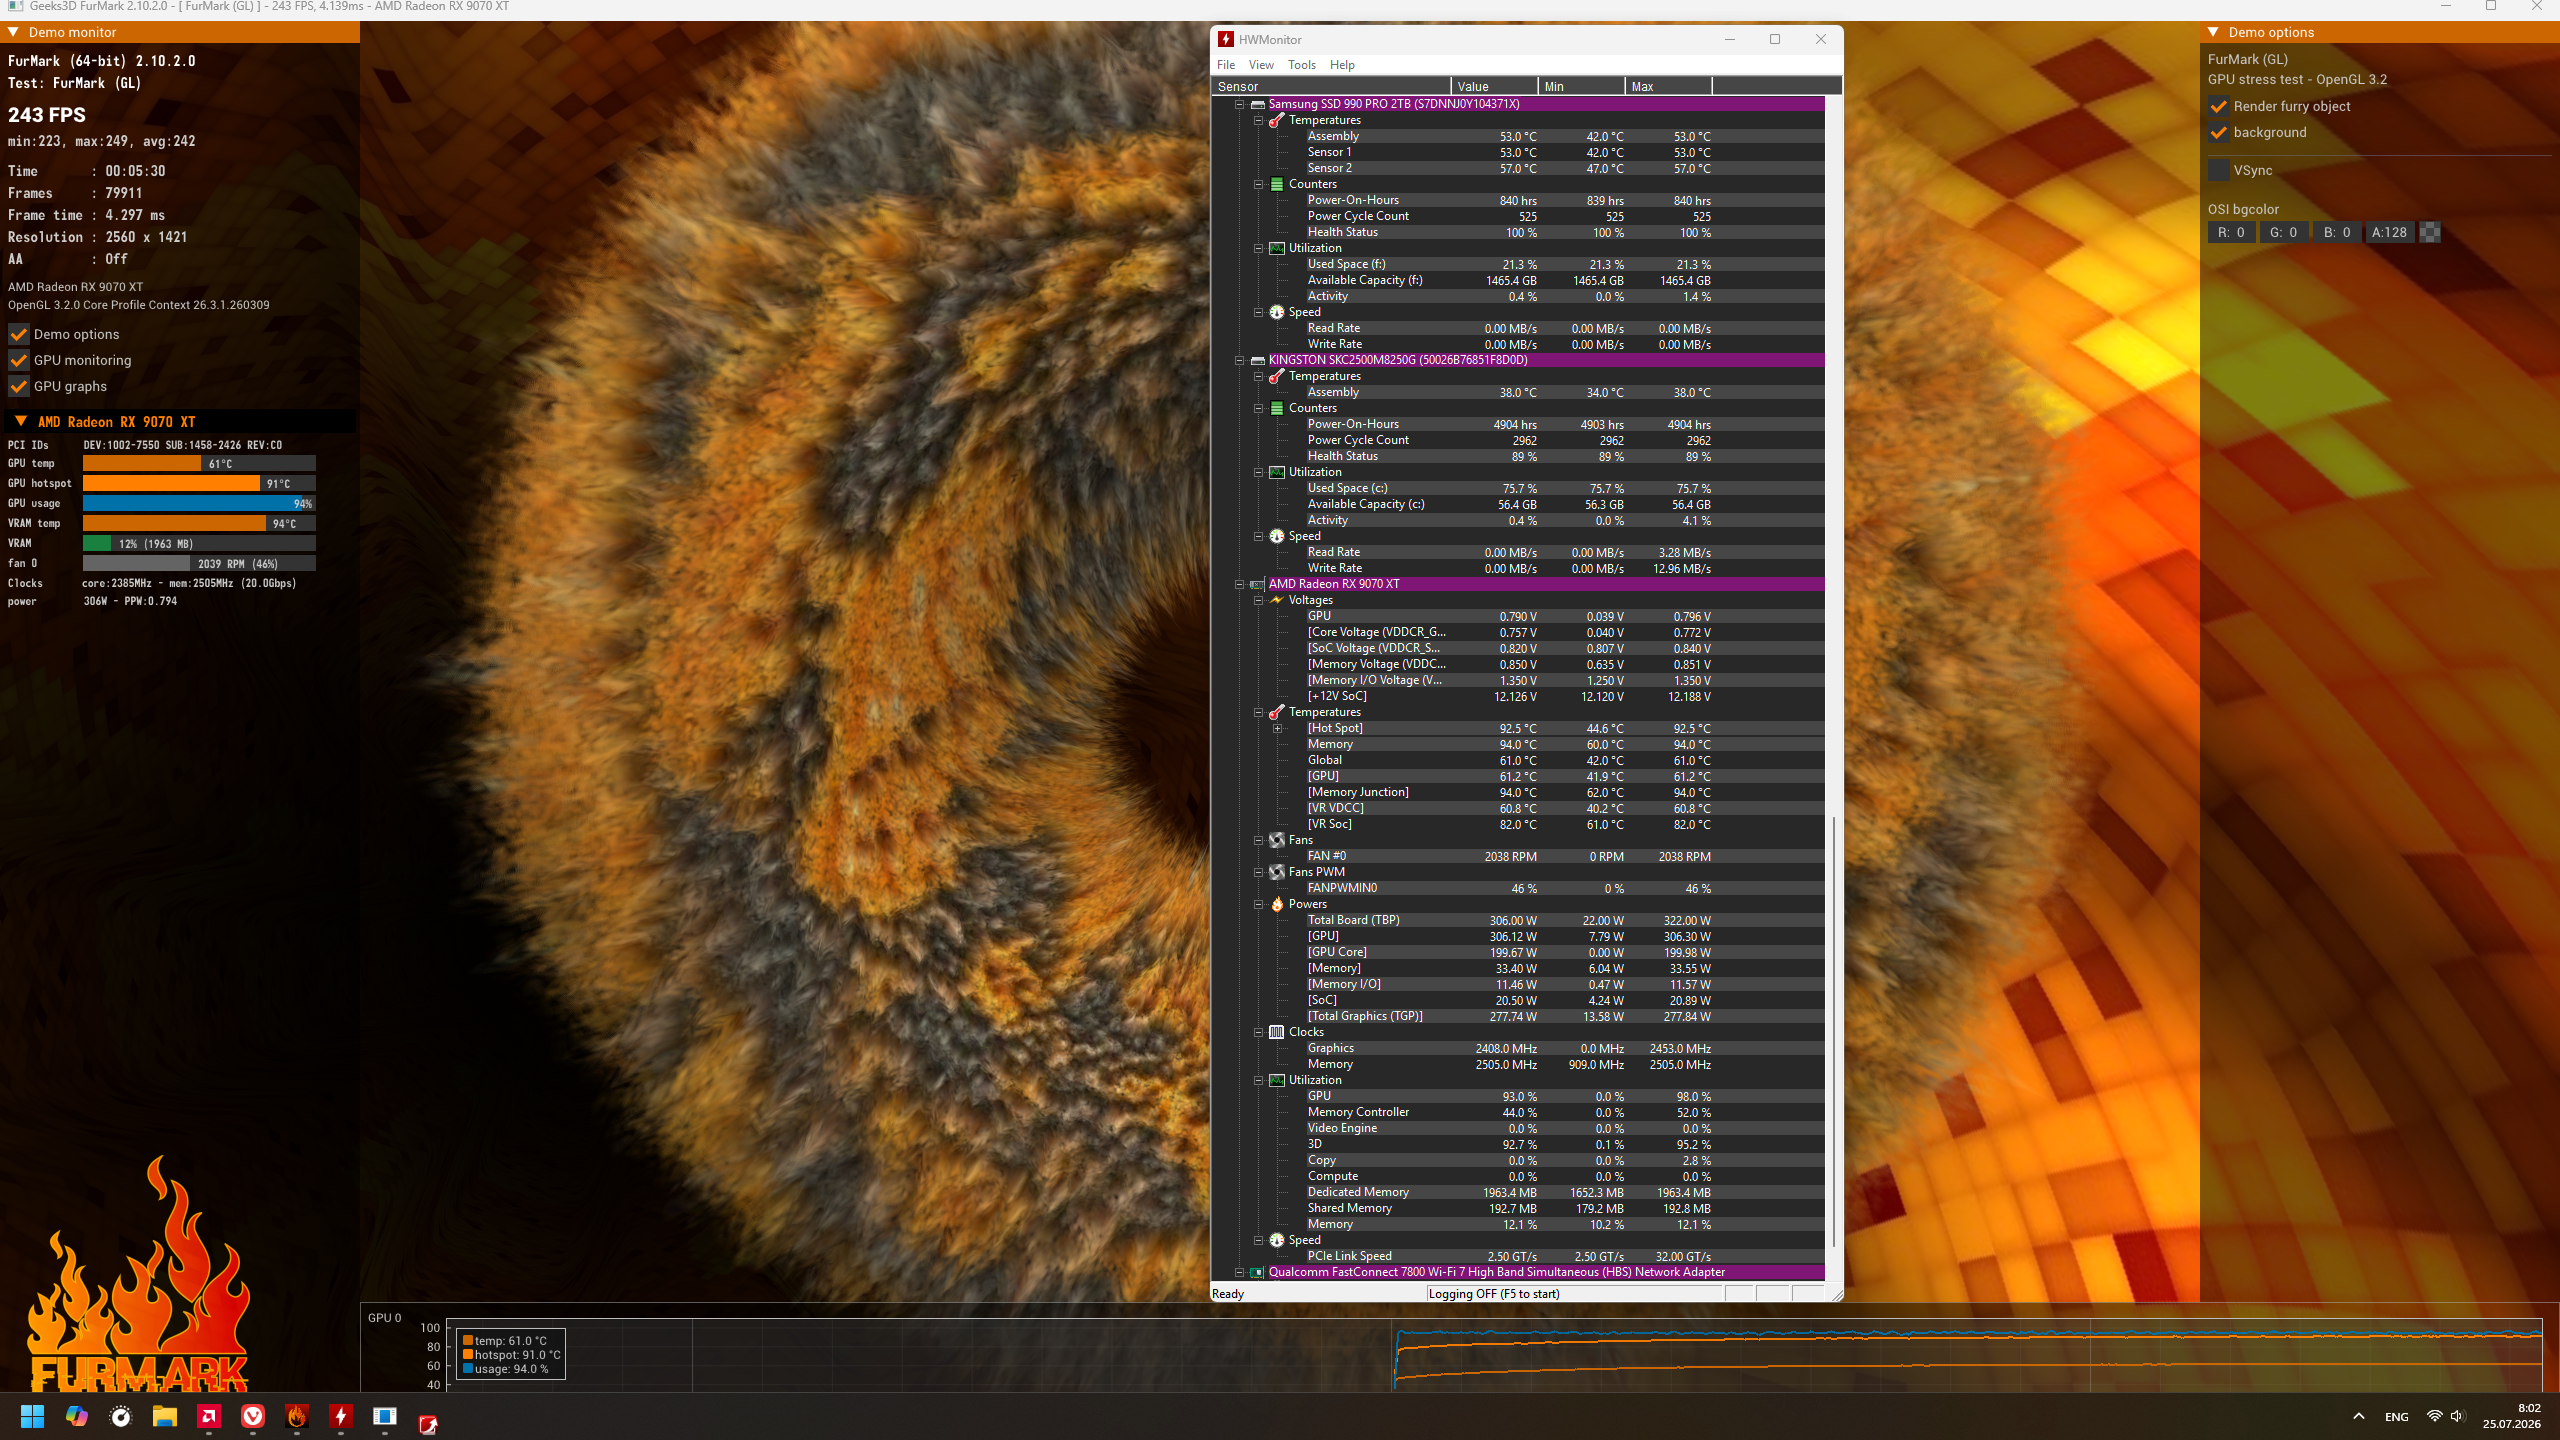2560x1440 pixels.
Task: Click the HWMonitor title bar logo icon
Action: 1226,39
